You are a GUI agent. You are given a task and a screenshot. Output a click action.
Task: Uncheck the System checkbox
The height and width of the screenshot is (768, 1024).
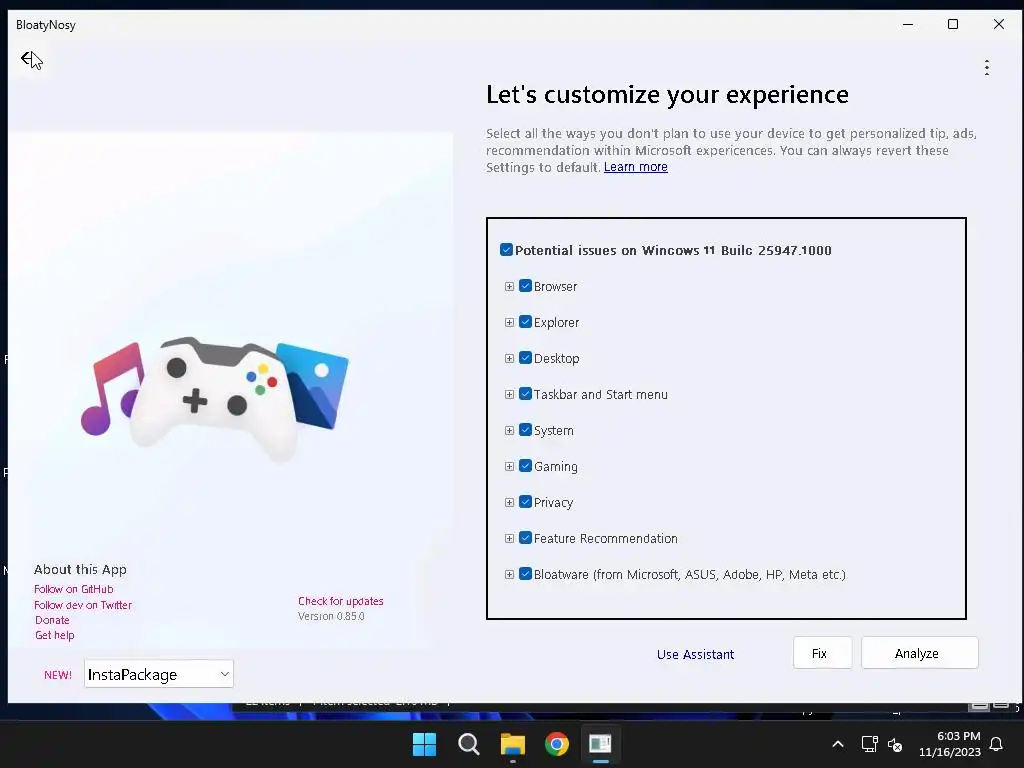525,430
